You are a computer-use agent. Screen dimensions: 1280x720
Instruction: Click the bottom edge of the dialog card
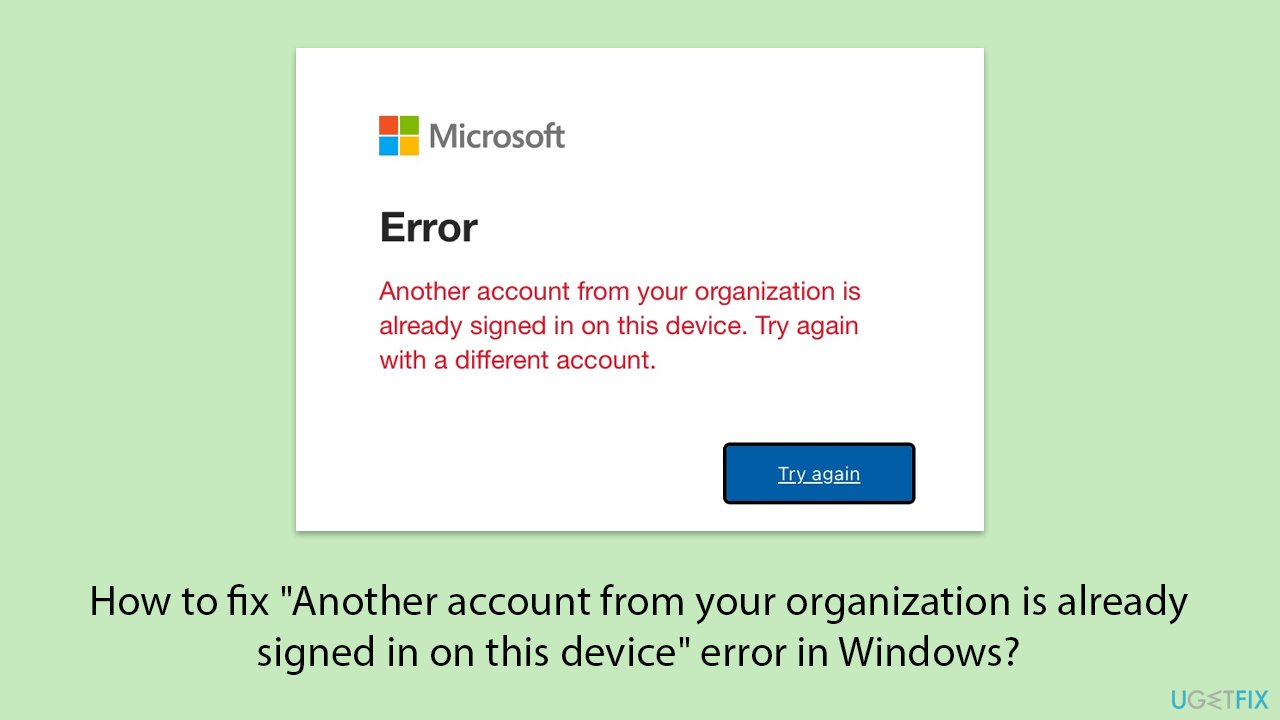[x=640, y=528]
